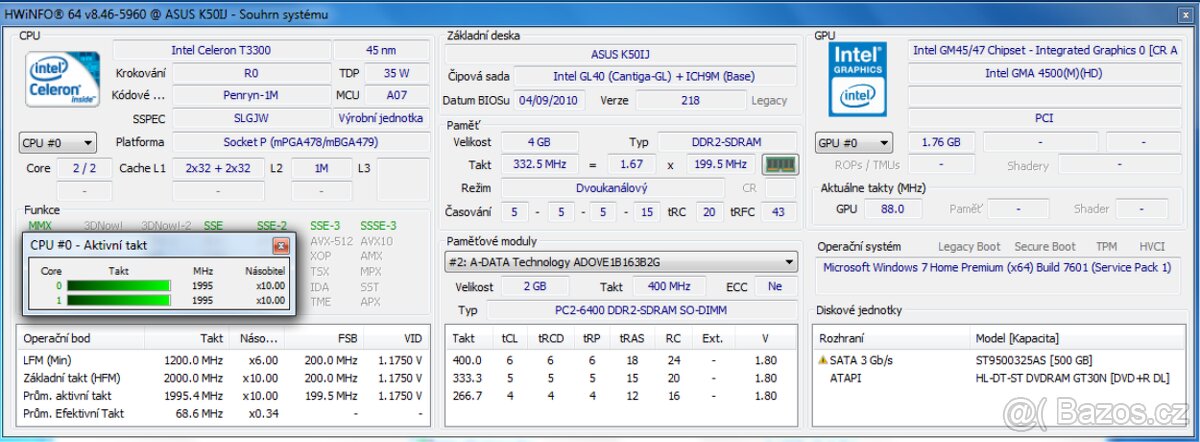
Task: Click the GPU memory value 1.76 GB
Action: pyautogui.click(x=940, y=142)
